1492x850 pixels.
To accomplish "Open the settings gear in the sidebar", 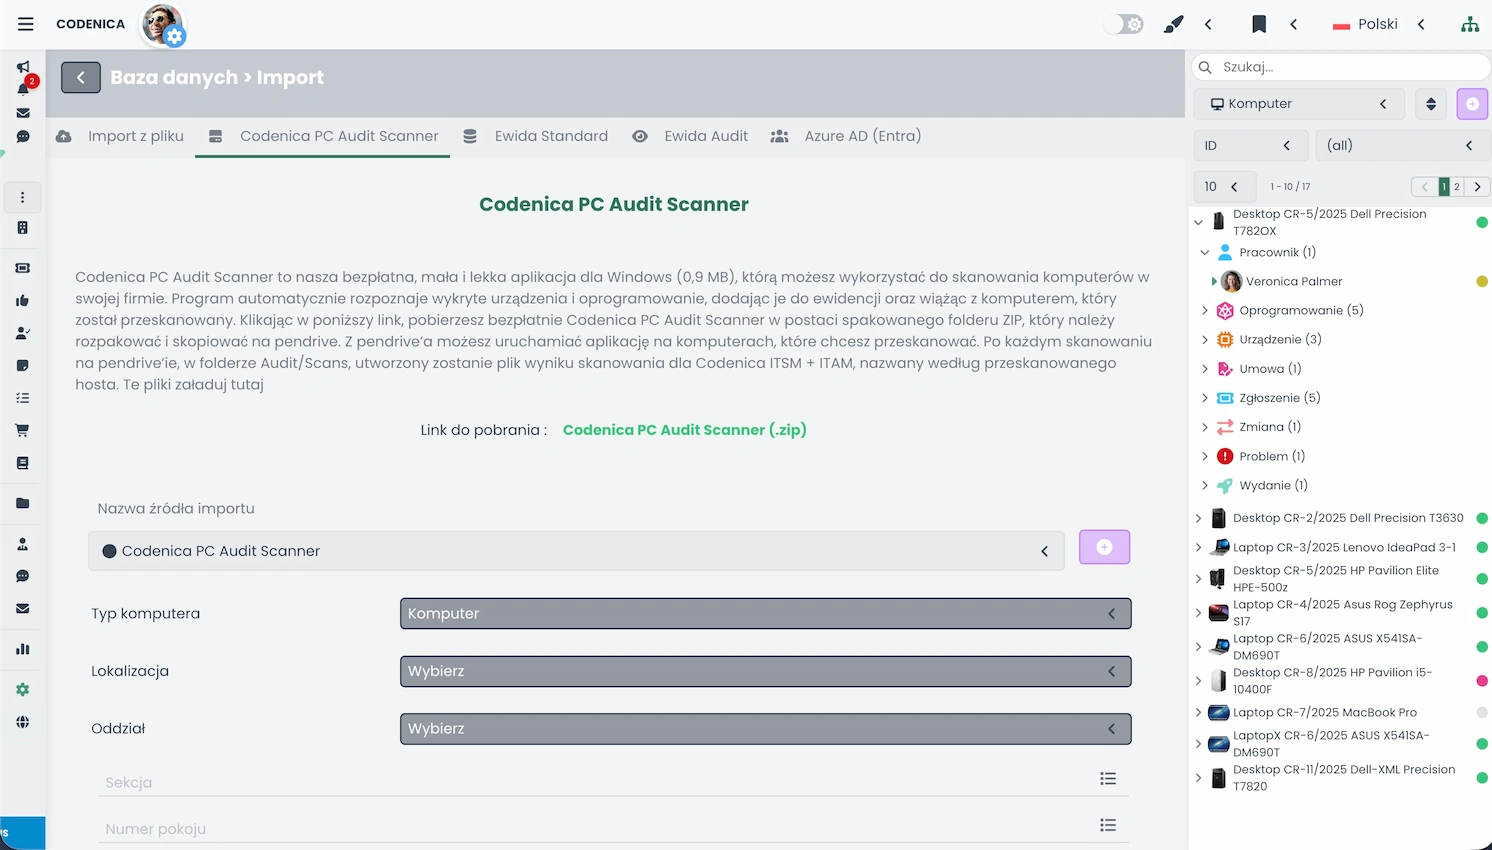I will (22, 689).
